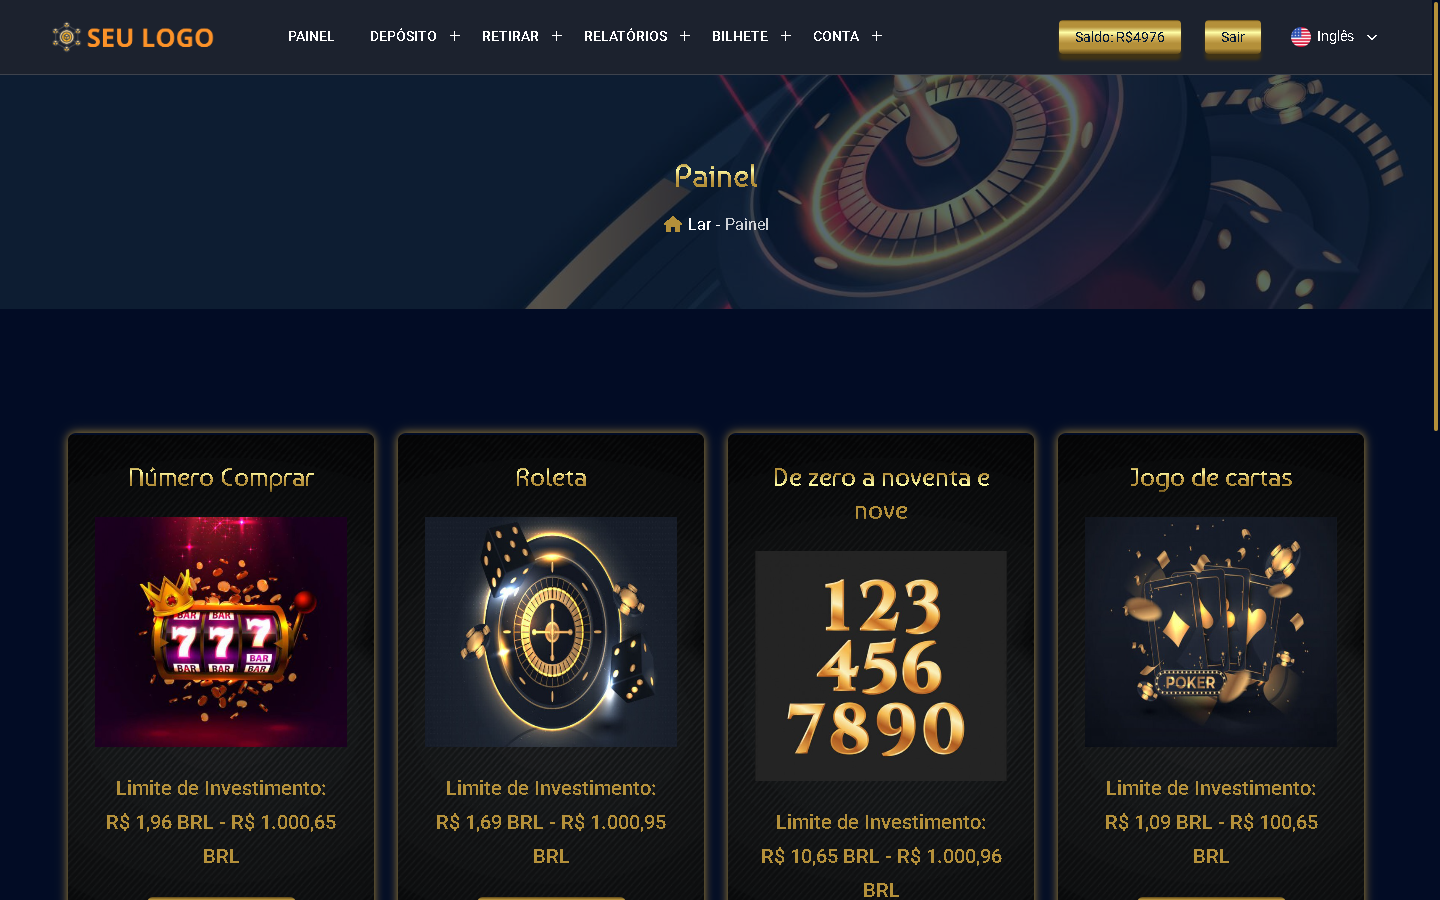
Task: Click plus icon beside CONTA
Action: click(876, 36)
